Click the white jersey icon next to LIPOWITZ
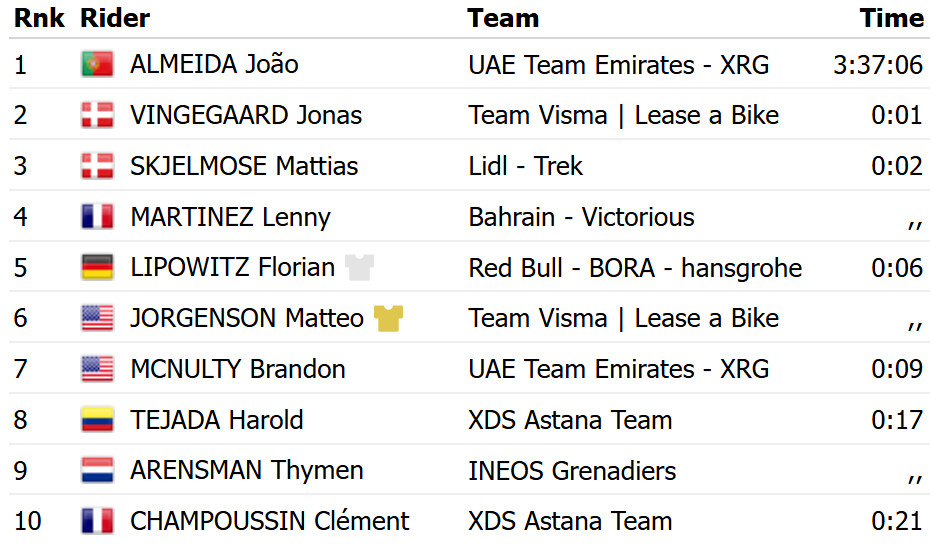The height and width of the screenshot is (544, 933). pyautogui.click(x=359, y=267)
